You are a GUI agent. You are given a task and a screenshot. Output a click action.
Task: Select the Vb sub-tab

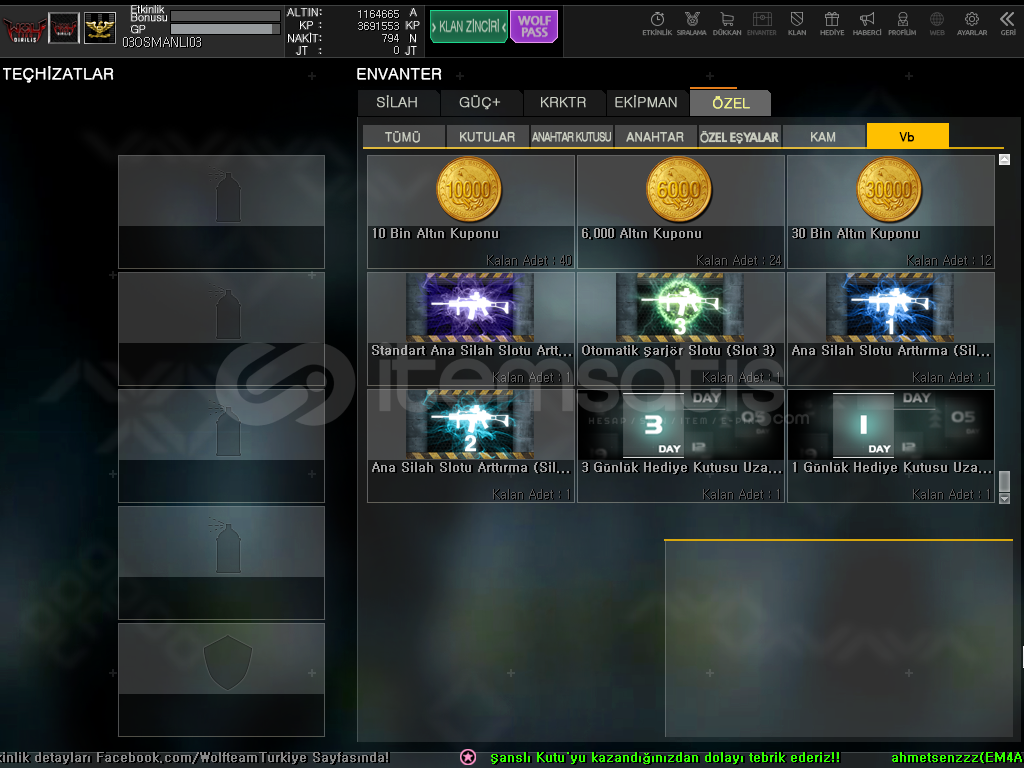(x=907, y=136)
